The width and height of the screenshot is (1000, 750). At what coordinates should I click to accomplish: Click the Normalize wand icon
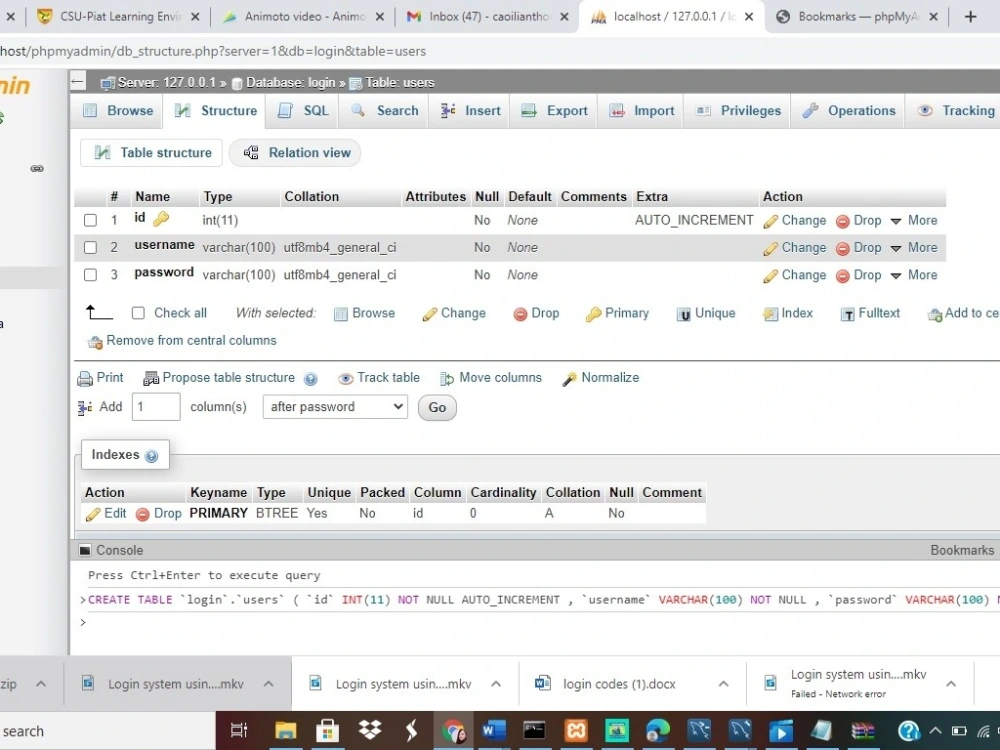click(569, 379)
